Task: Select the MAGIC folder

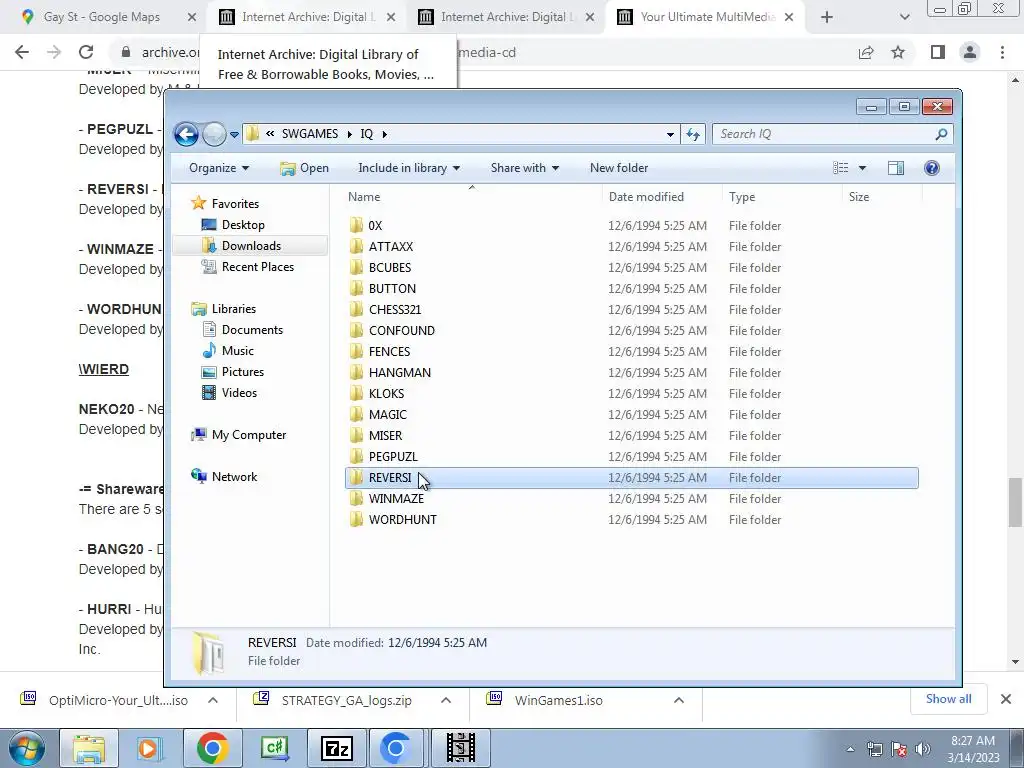Action: pos(387,415)
